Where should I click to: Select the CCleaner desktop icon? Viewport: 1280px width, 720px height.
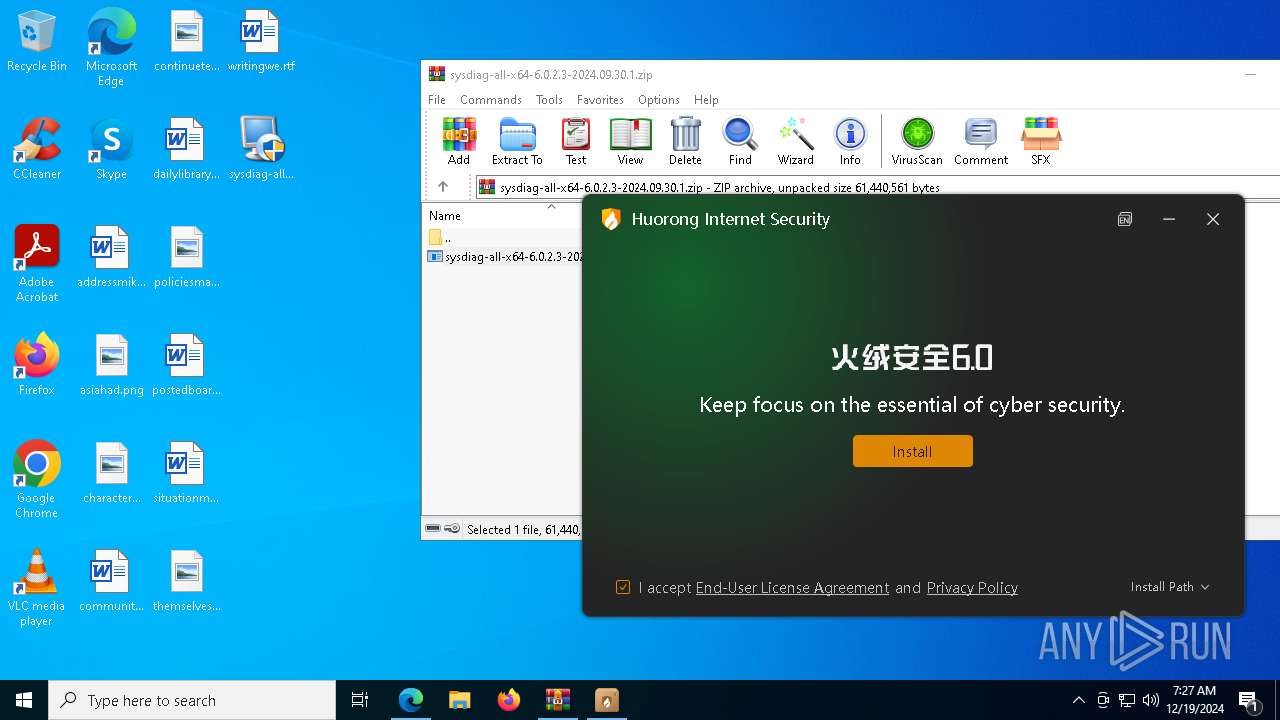[x=37, y=149]
